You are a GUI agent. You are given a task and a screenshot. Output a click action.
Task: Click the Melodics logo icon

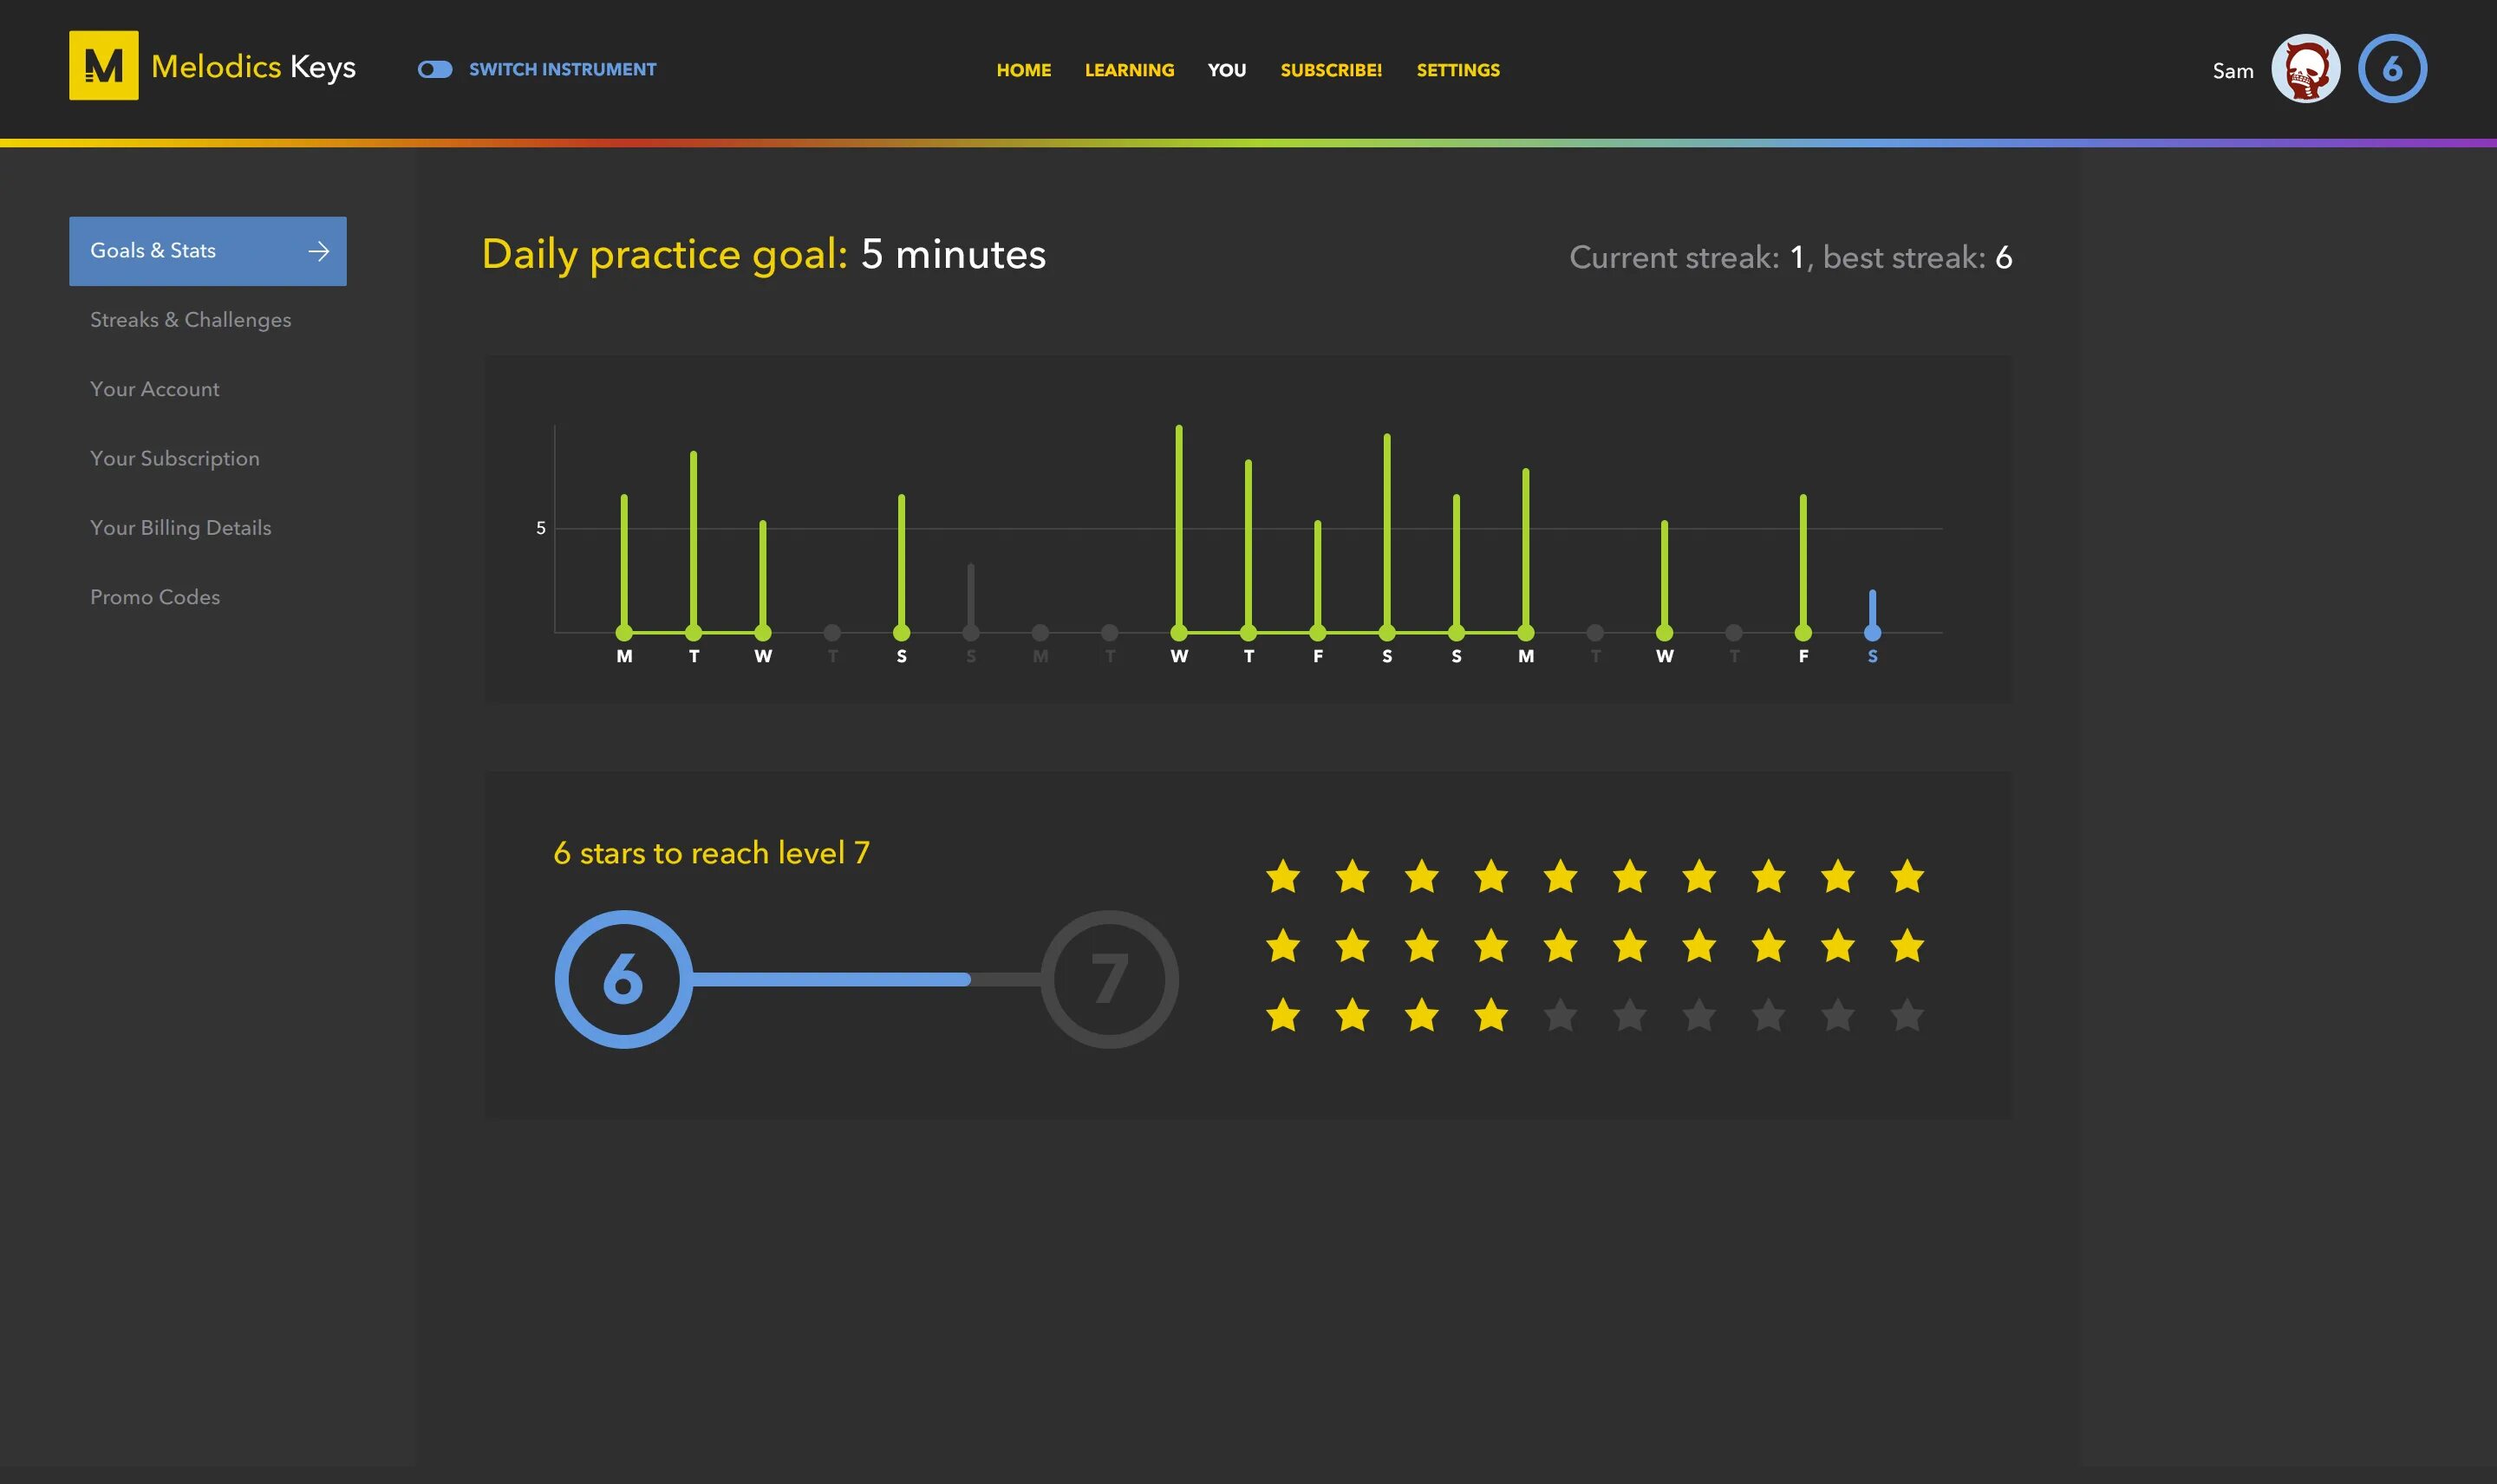tap(102, 65)
